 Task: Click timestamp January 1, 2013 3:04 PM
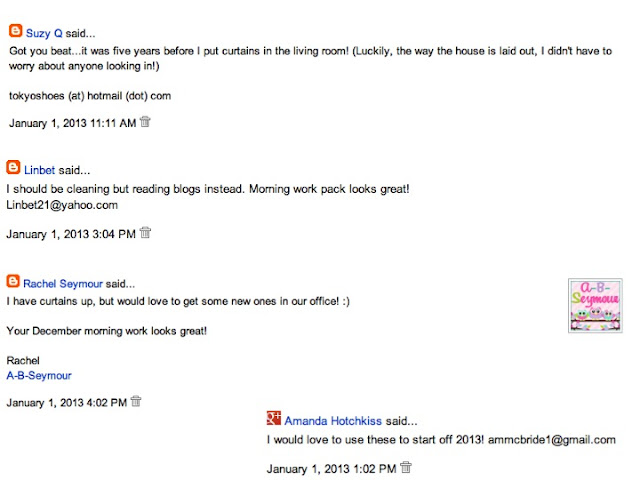[x=70, y=234]
